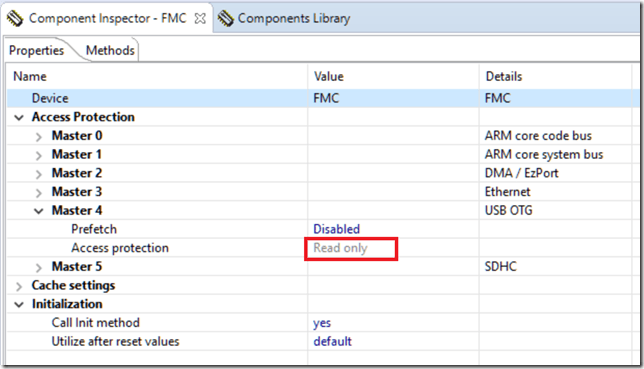Select the Master 5 label

[77, 266]
